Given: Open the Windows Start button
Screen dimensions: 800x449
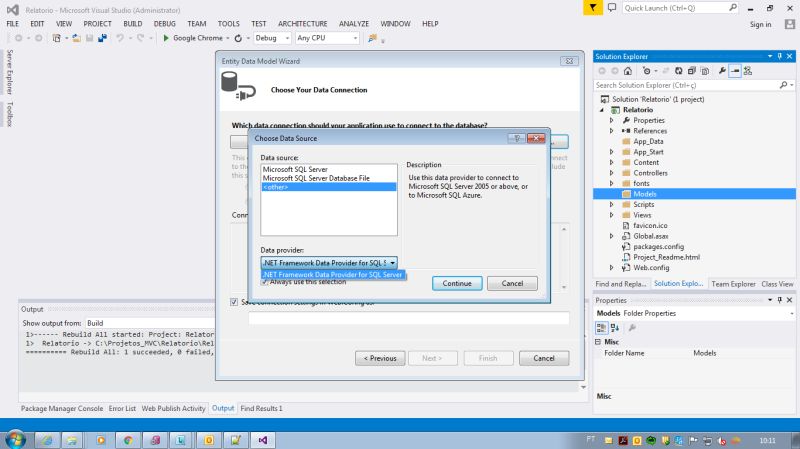Looking at the screenshot, I should (15, 439).
